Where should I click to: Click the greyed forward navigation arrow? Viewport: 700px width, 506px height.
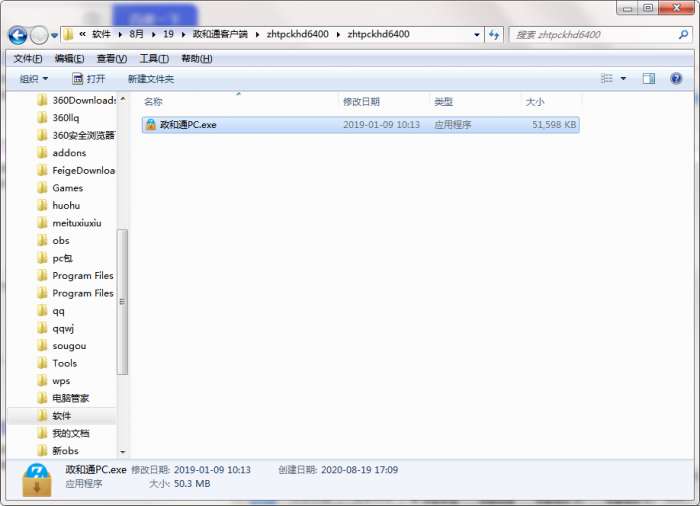point(39,35)
